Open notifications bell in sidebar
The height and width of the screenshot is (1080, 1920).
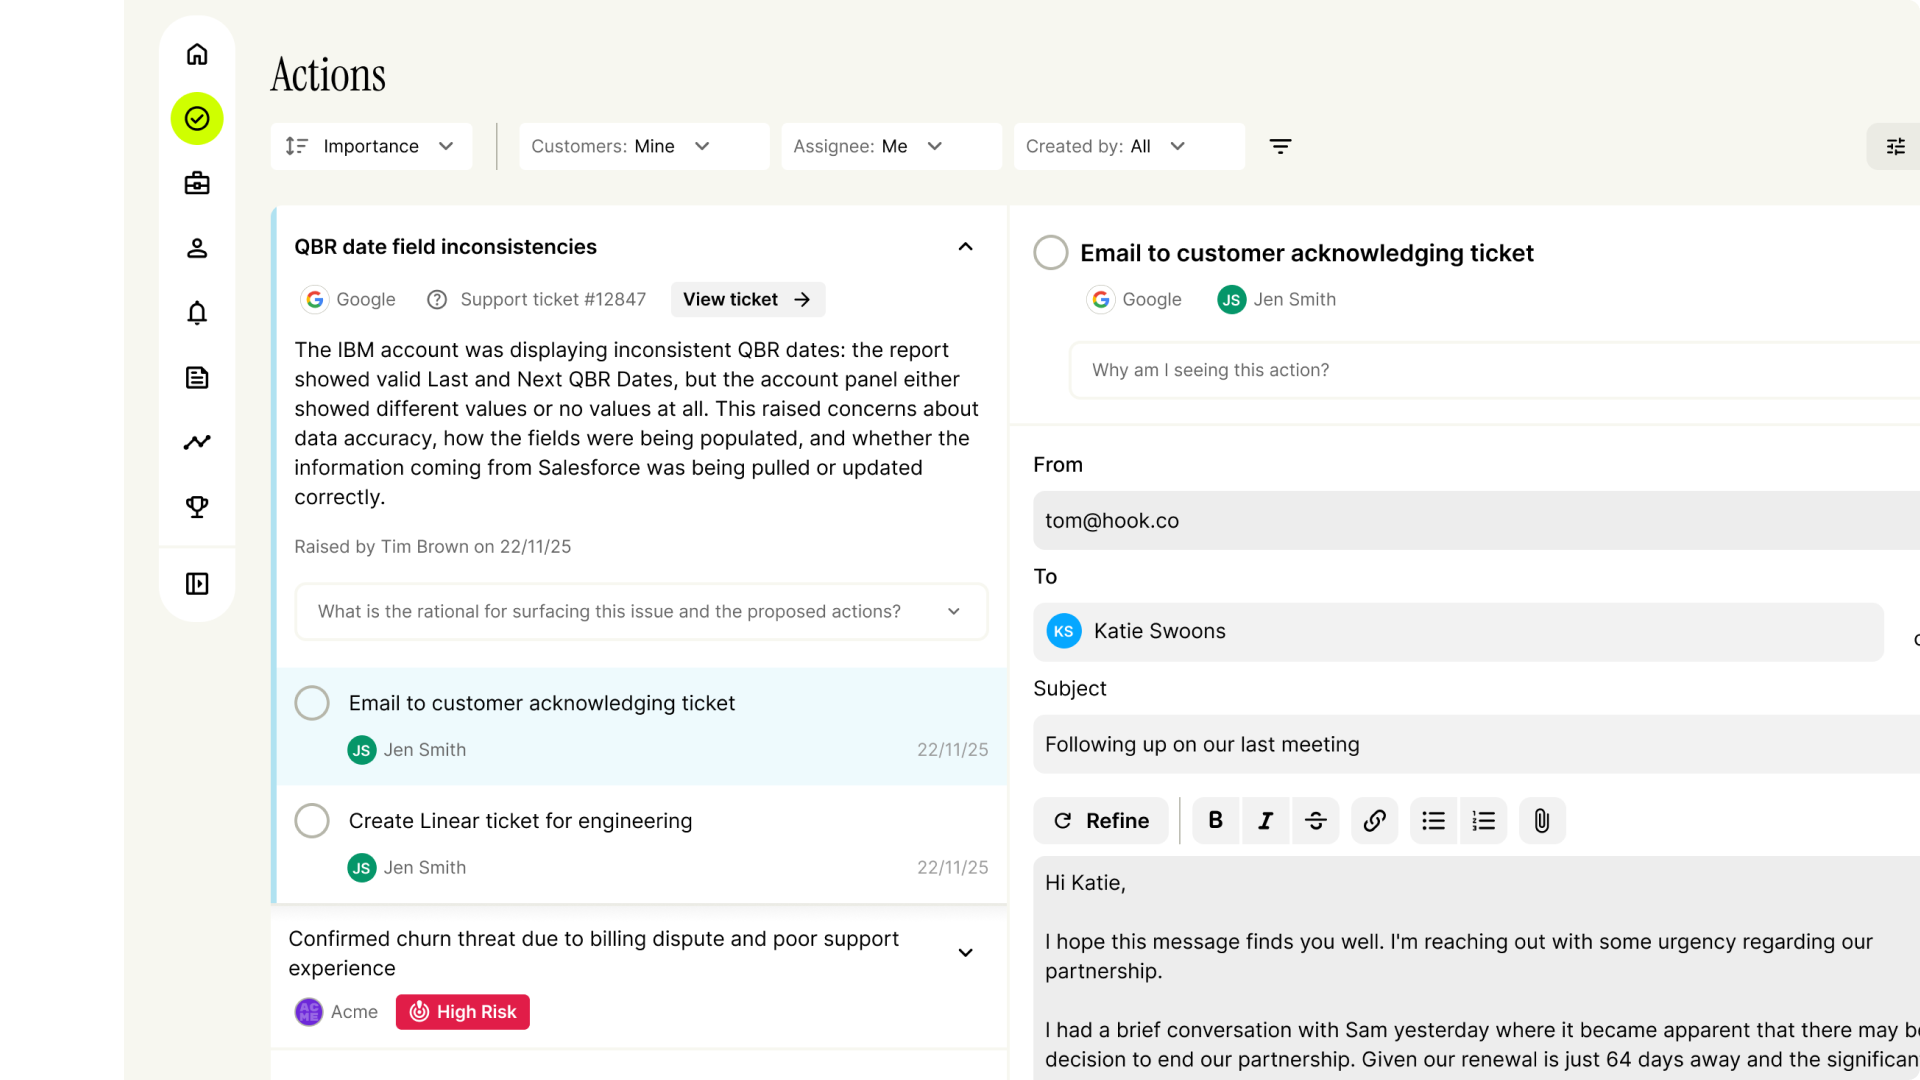(x=197, y=313)
